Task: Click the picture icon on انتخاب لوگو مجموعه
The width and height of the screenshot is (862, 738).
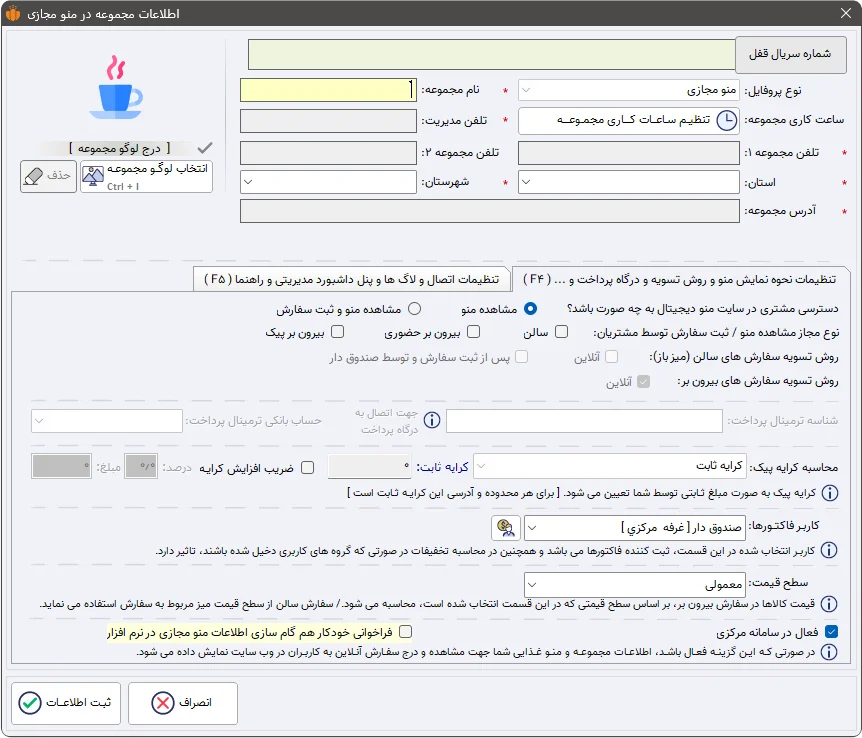Action: (92, 175)
